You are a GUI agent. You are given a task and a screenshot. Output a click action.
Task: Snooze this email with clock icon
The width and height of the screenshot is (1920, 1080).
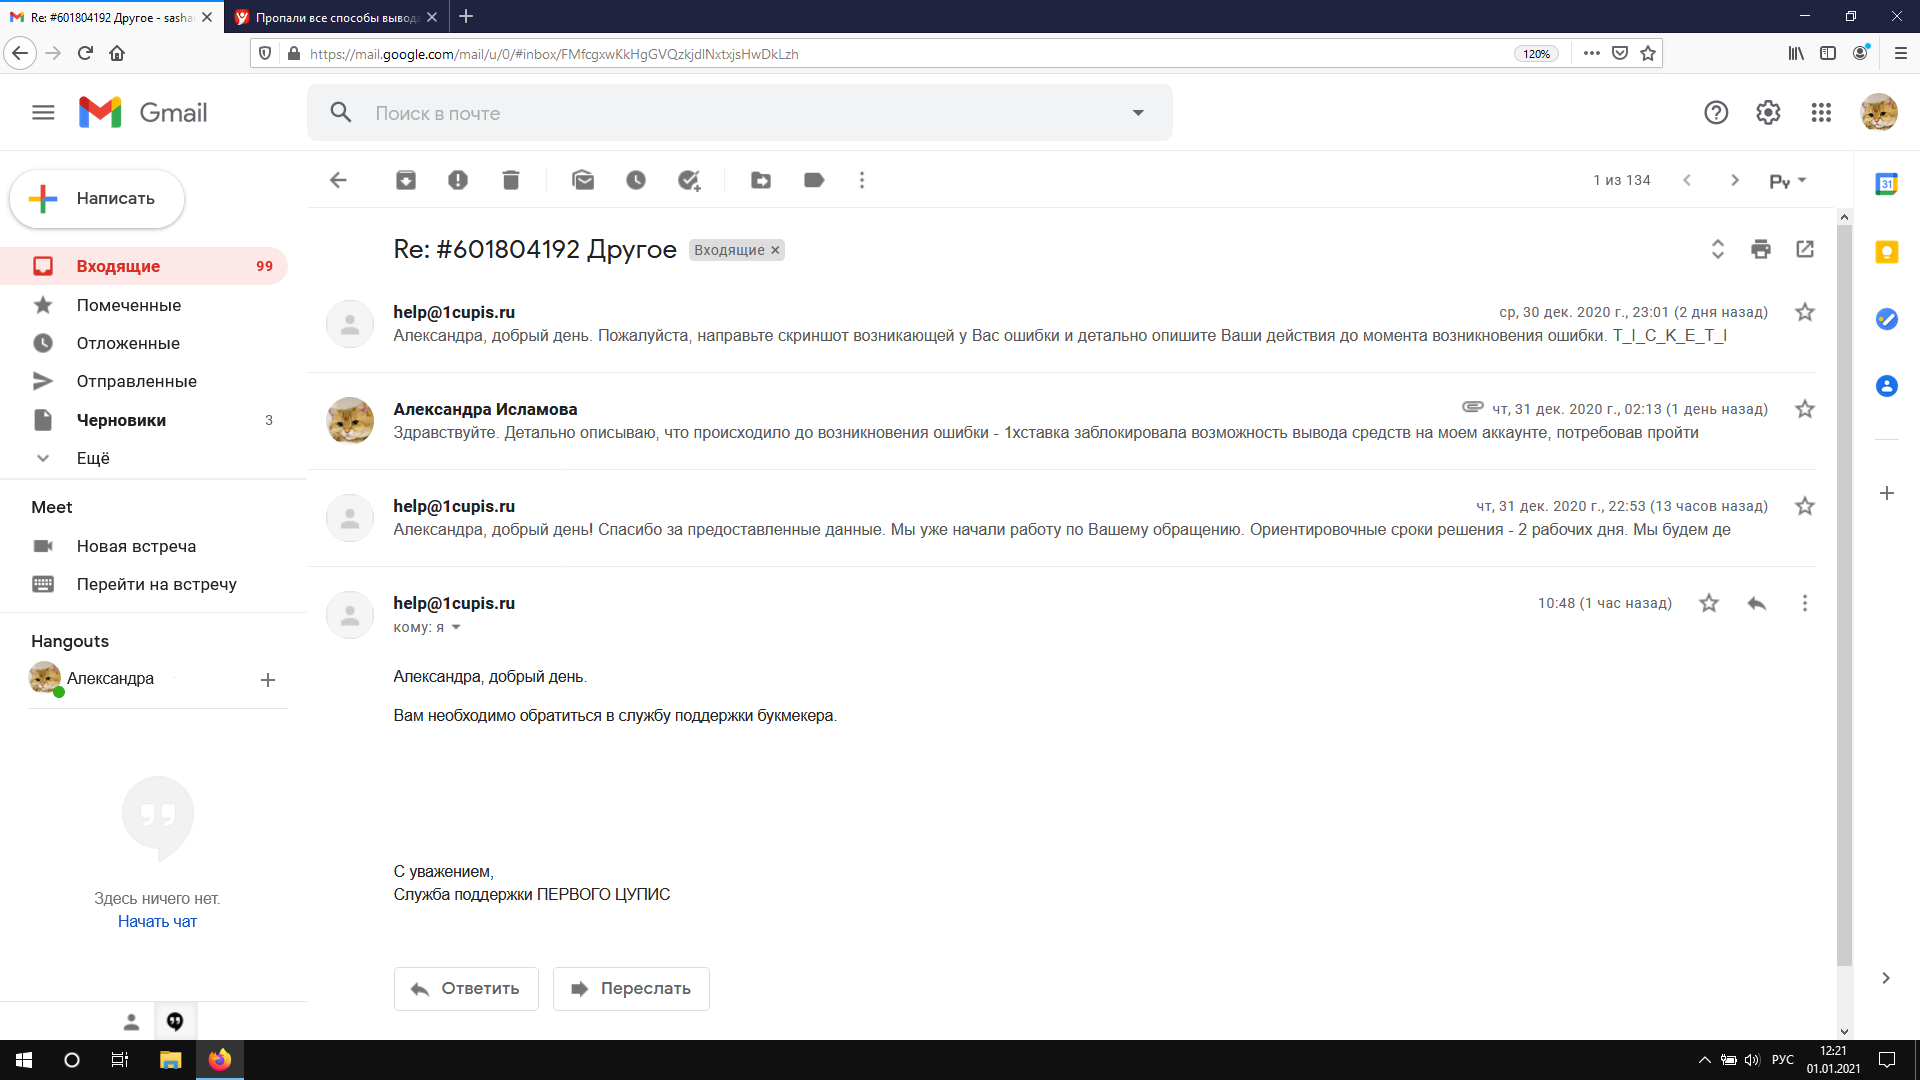(x=636, y=180)
